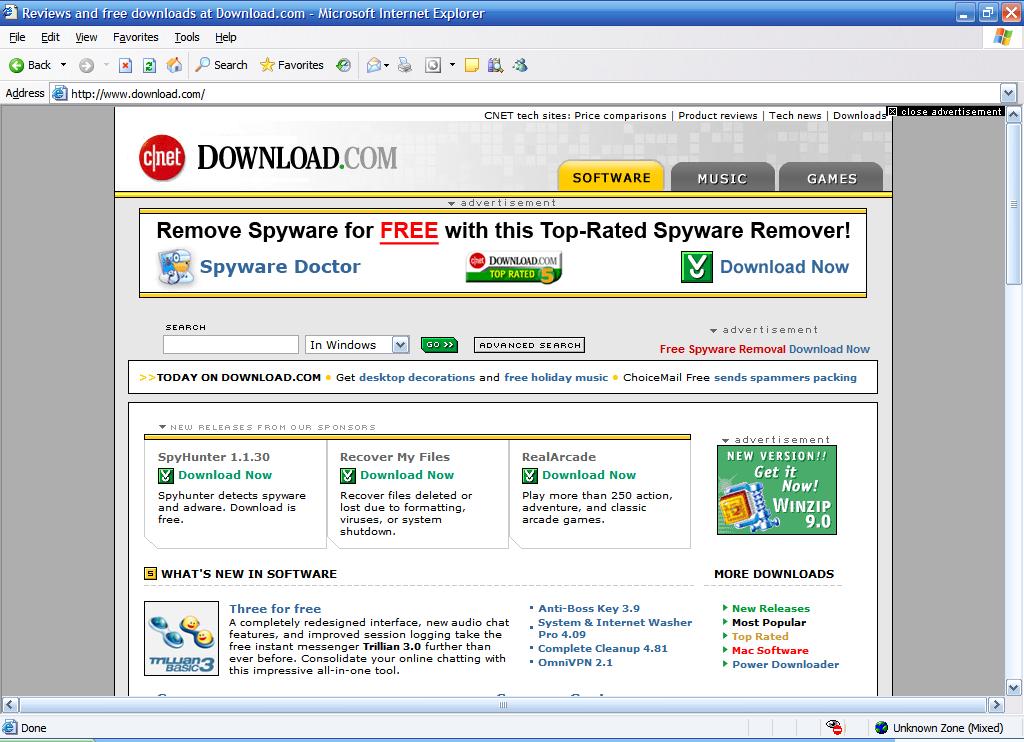This screenshot has height=742, width=1024.
Task: Open the Edit button dropdown arrow
Action: [452, 65]
